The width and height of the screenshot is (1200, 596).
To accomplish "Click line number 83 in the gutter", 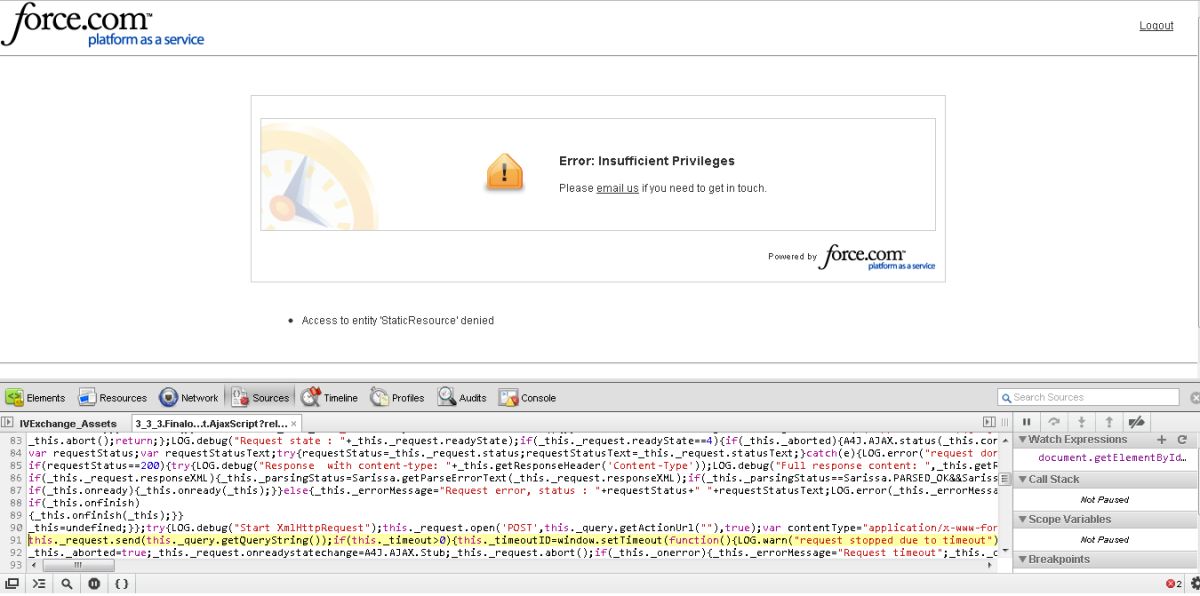I will [x=14, y=441].
